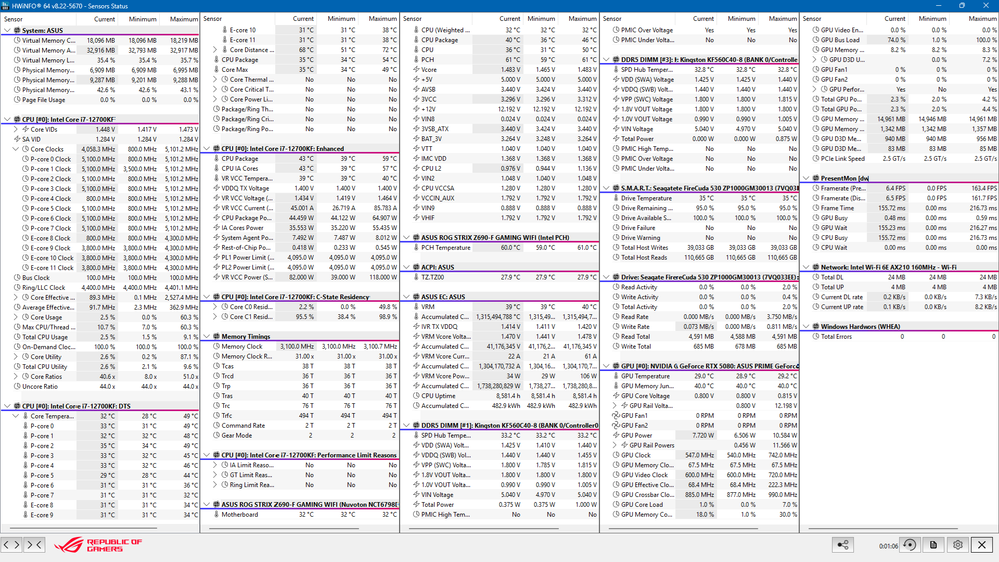Screen dimensions: 999x562
Task: Expand the GPU Rail Voltages entry
Action: [615, 405]
